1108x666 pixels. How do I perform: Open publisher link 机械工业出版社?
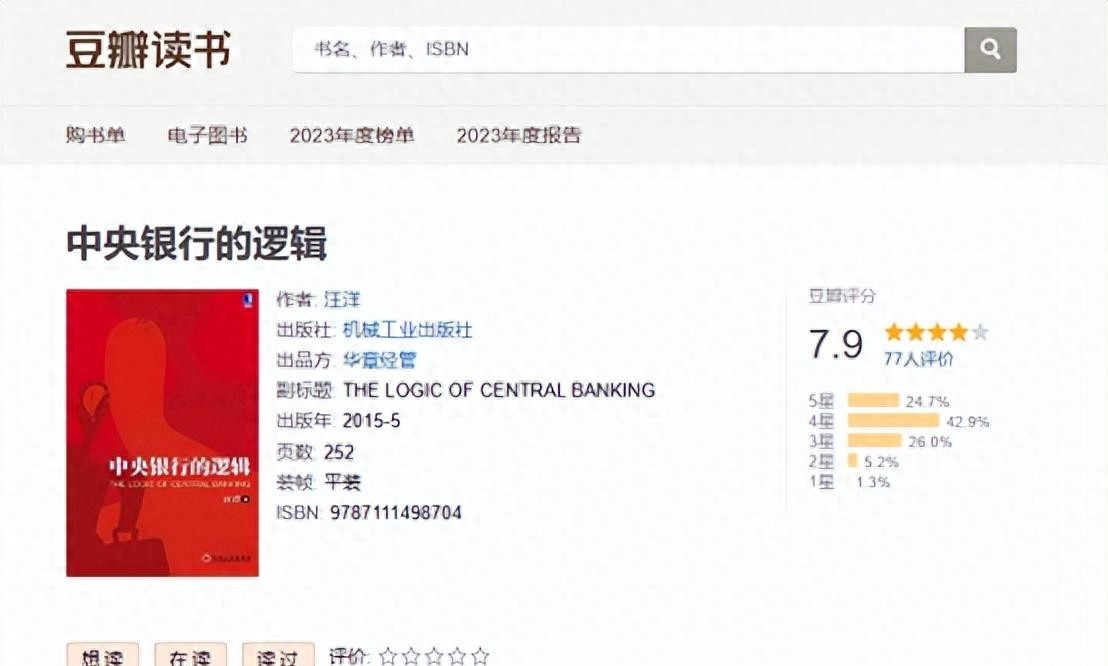[407, 329]
